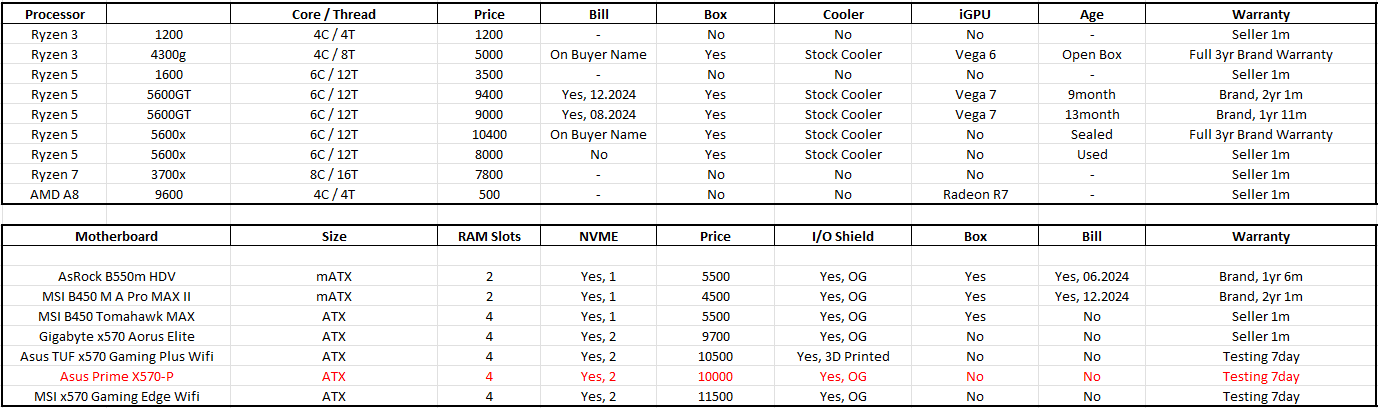The height and width of the screenshot is (408, 1378).
Task: Select the Motherboard header cell
Action: [x=116, y=237]
